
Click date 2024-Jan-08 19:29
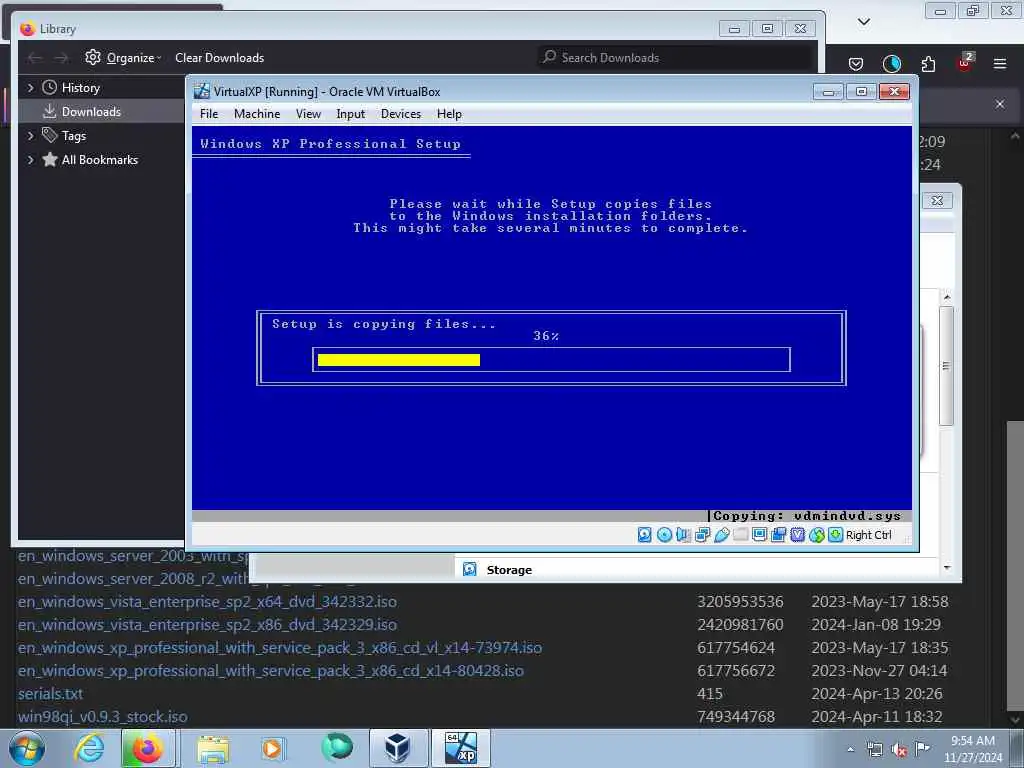876,625
